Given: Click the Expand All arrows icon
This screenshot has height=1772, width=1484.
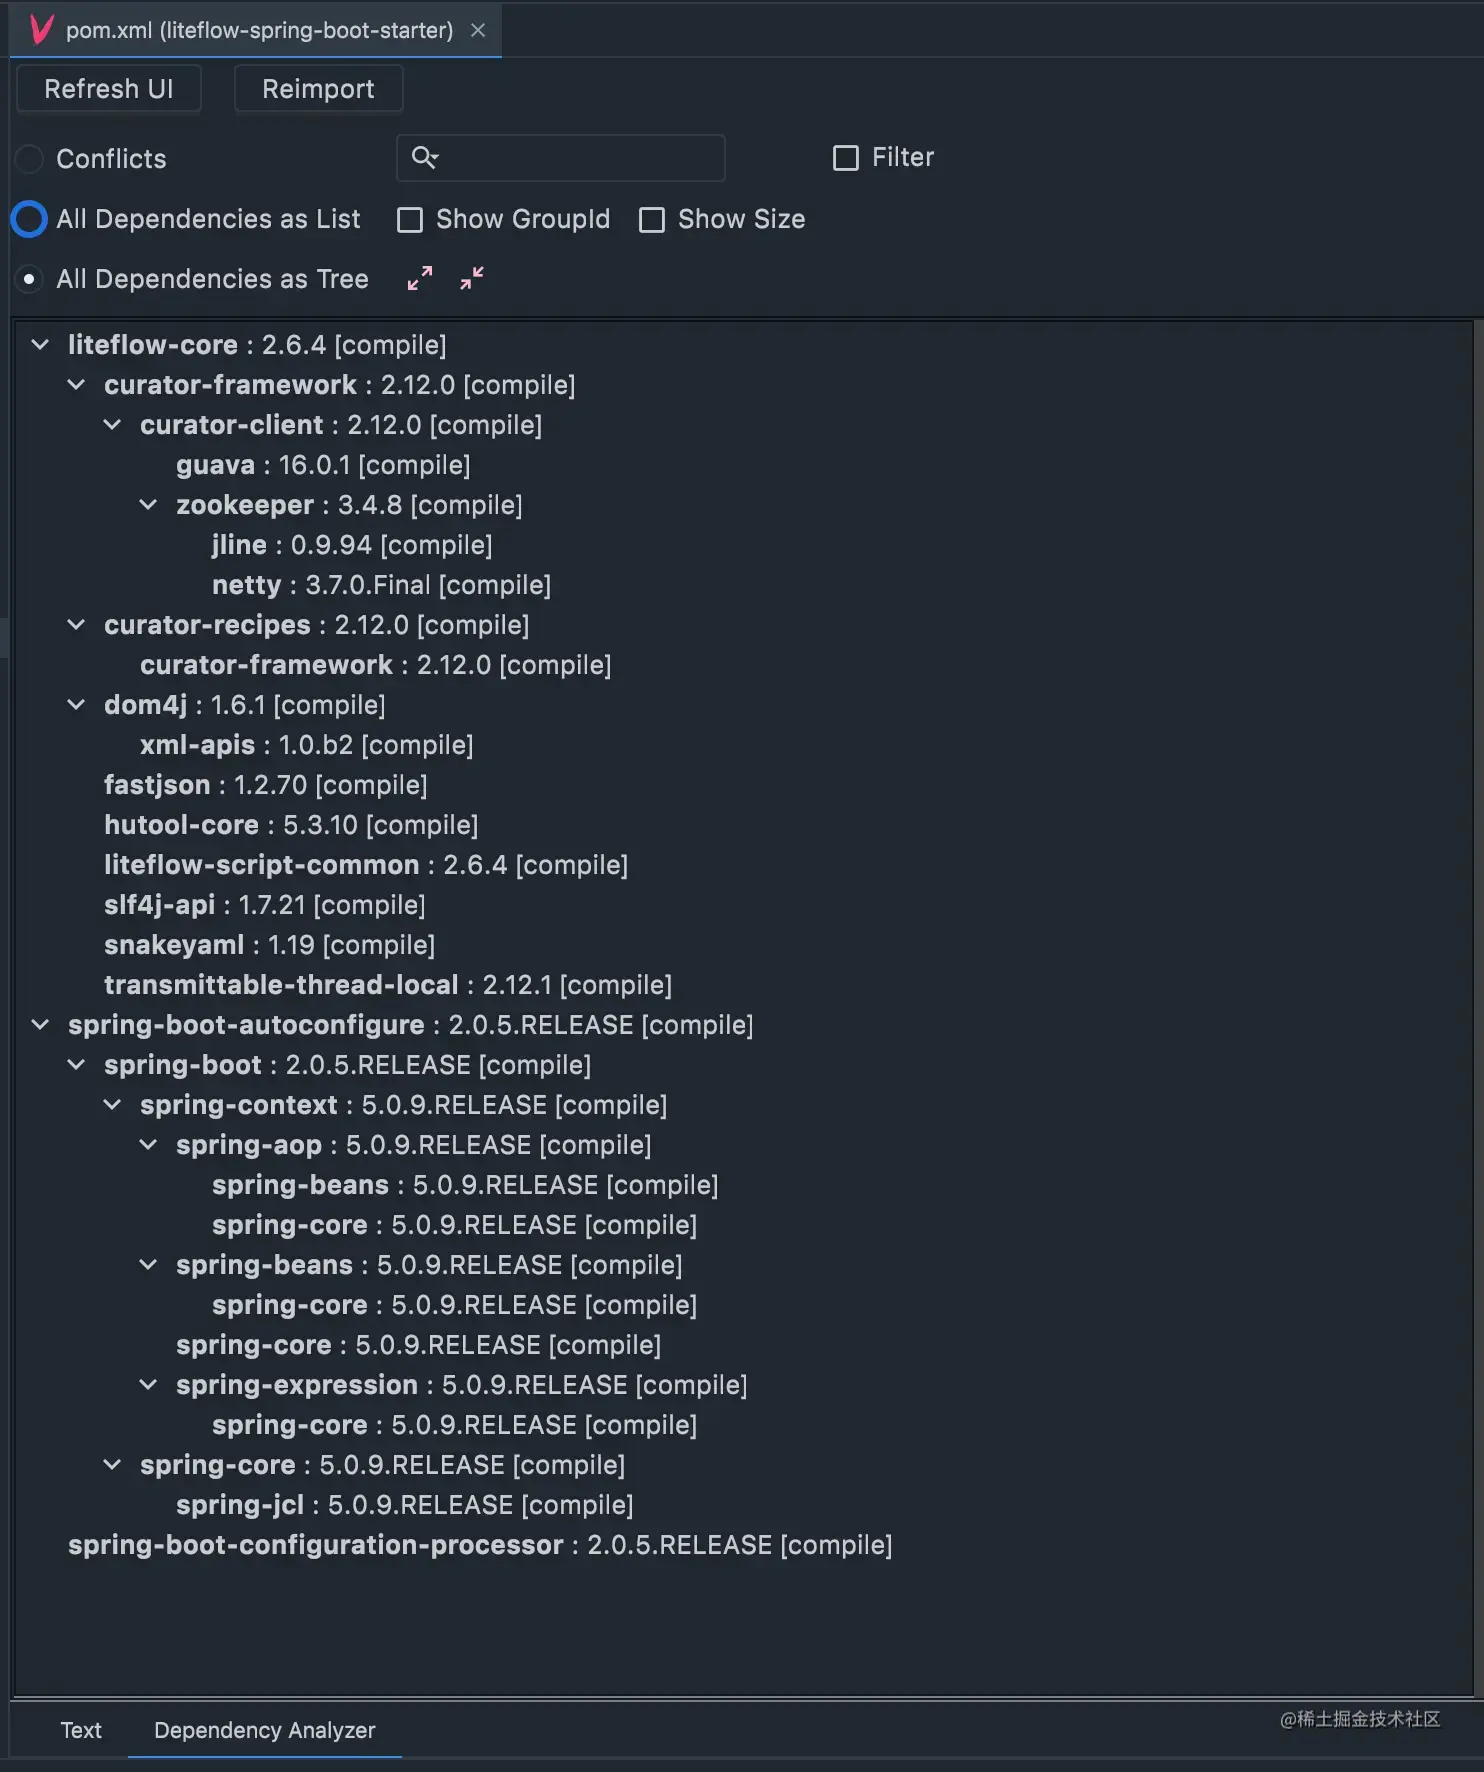Looking at the screenshot, I should (x=420, y=278).
